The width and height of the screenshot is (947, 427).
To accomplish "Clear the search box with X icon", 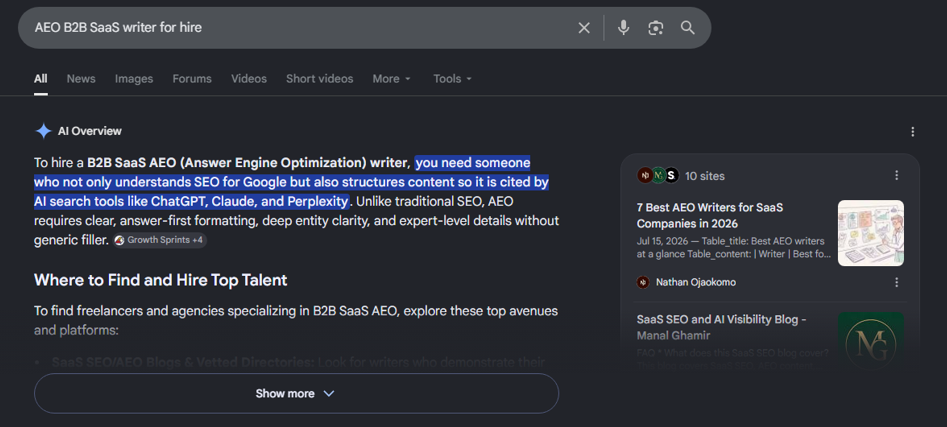I will coord(583,28).
